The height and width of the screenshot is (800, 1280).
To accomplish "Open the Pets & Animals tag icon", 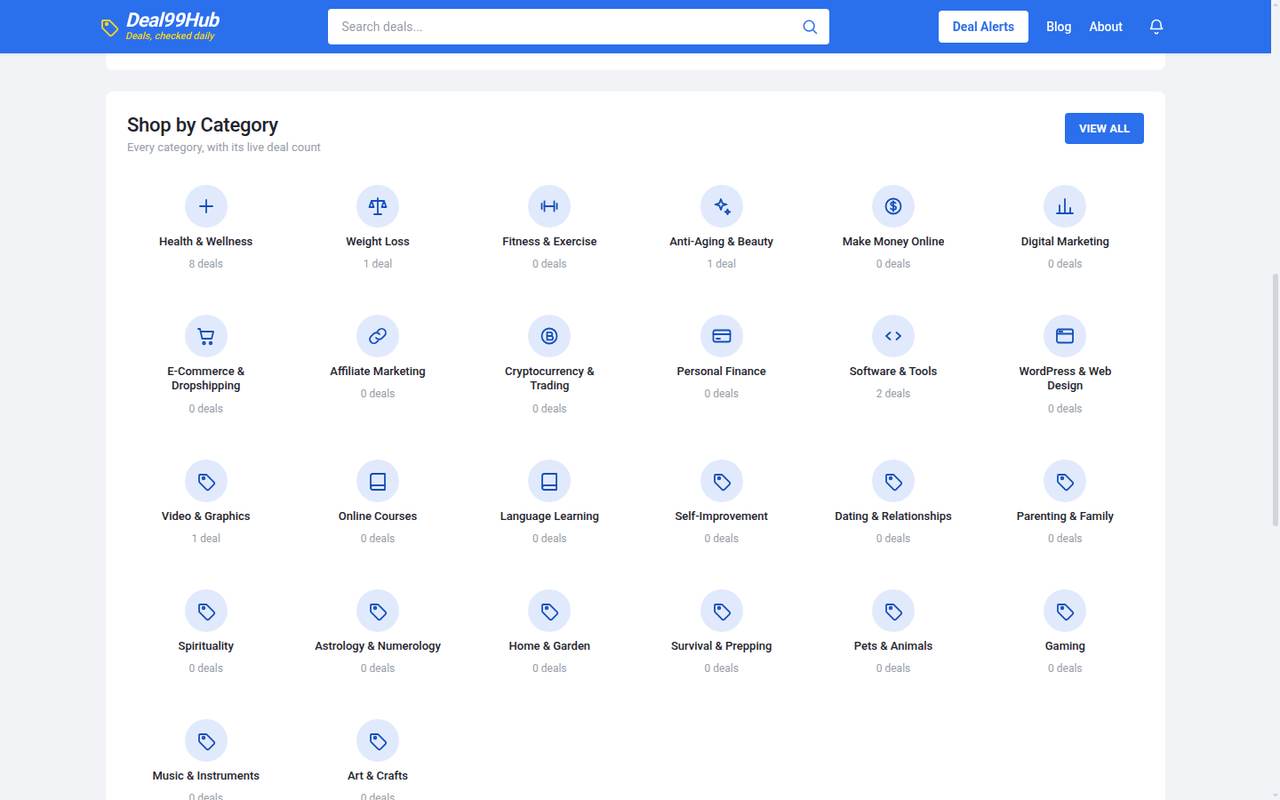I will click(893, 611).
